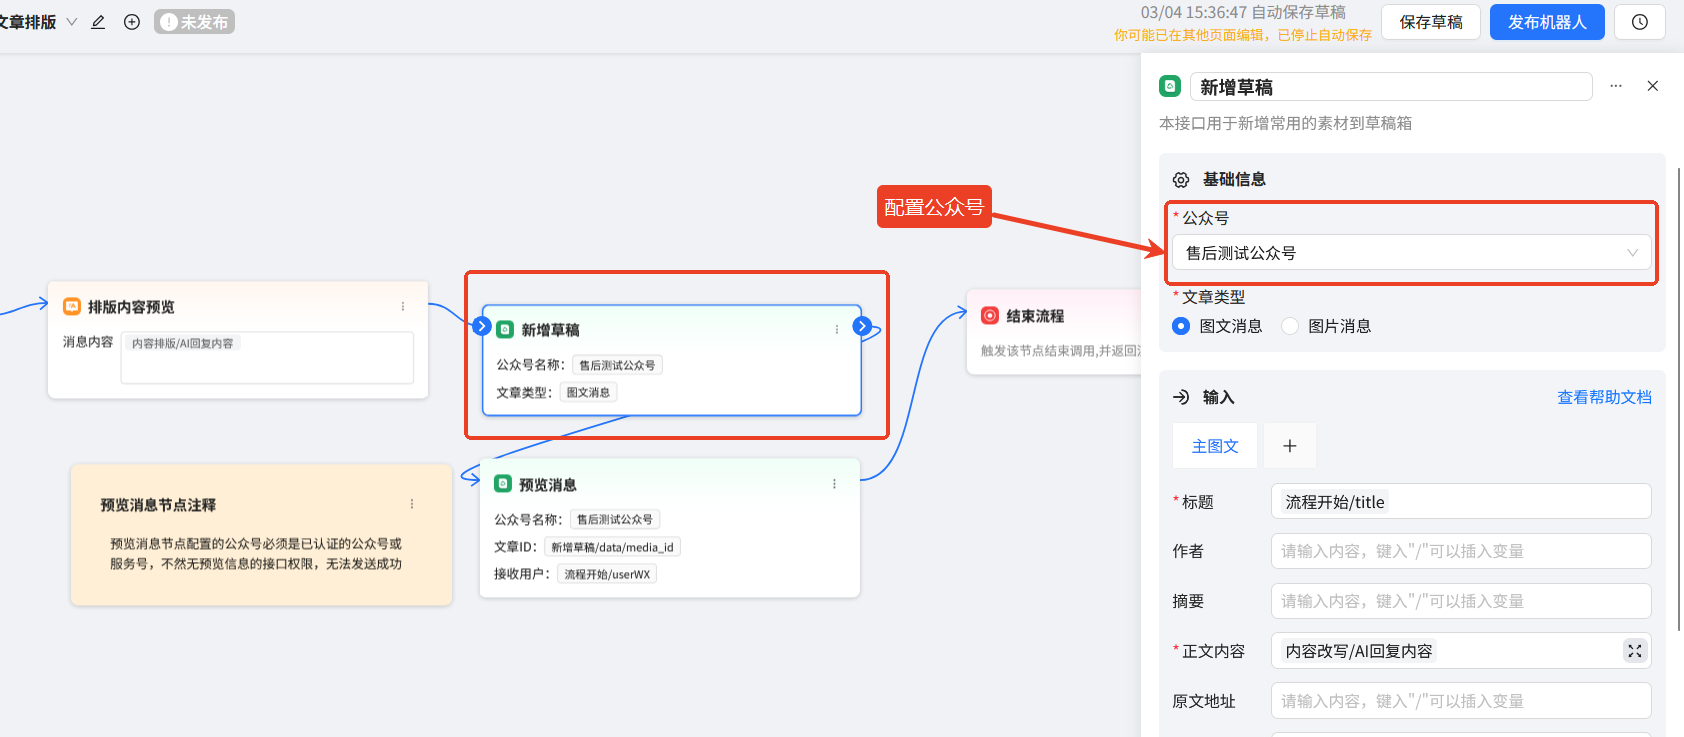Select the 结束流程 node title
This screenshot has width=1684, height=737.
(1035, 316)
